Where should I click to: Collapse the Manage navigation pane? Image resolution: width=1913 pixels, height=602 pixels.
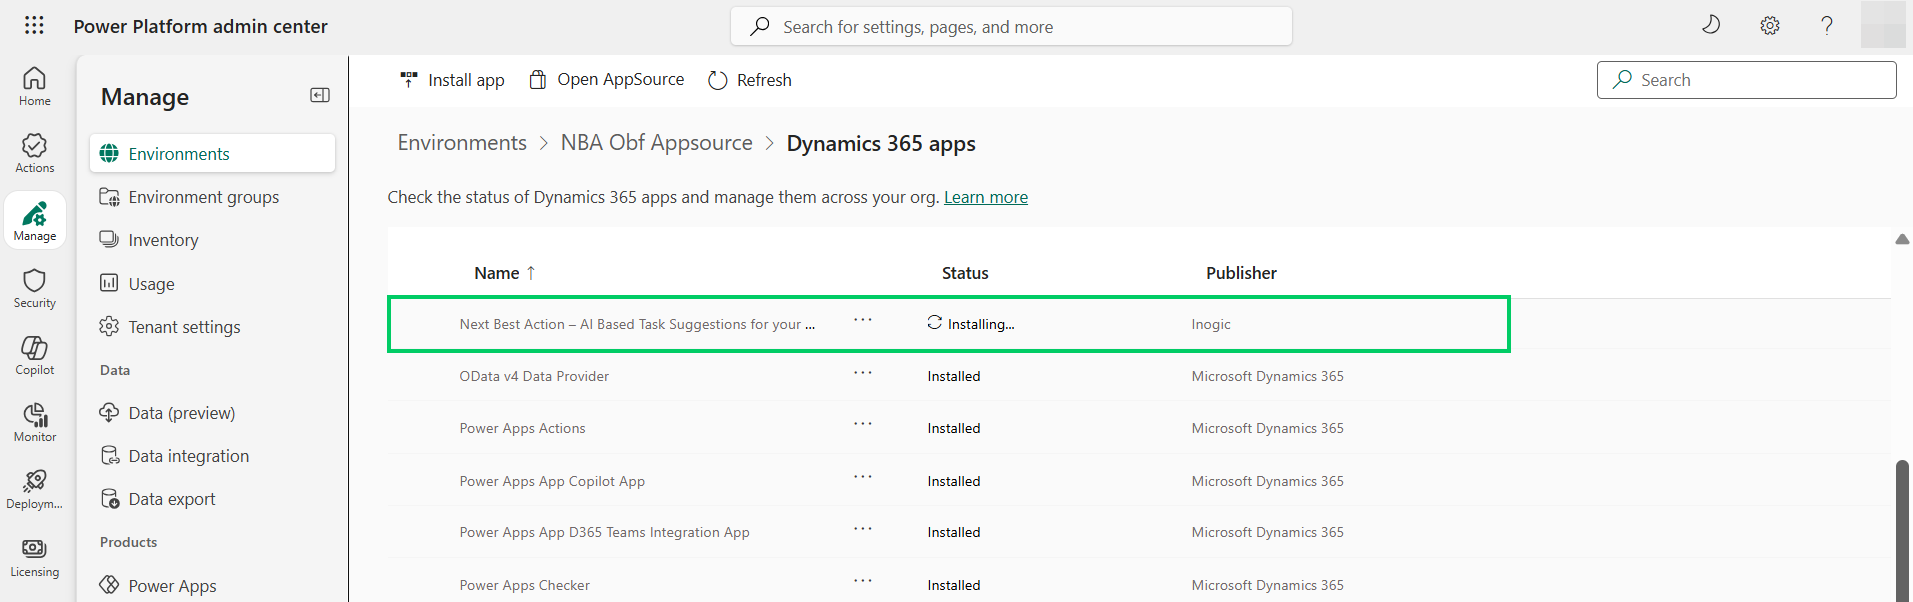coord(320,95)
